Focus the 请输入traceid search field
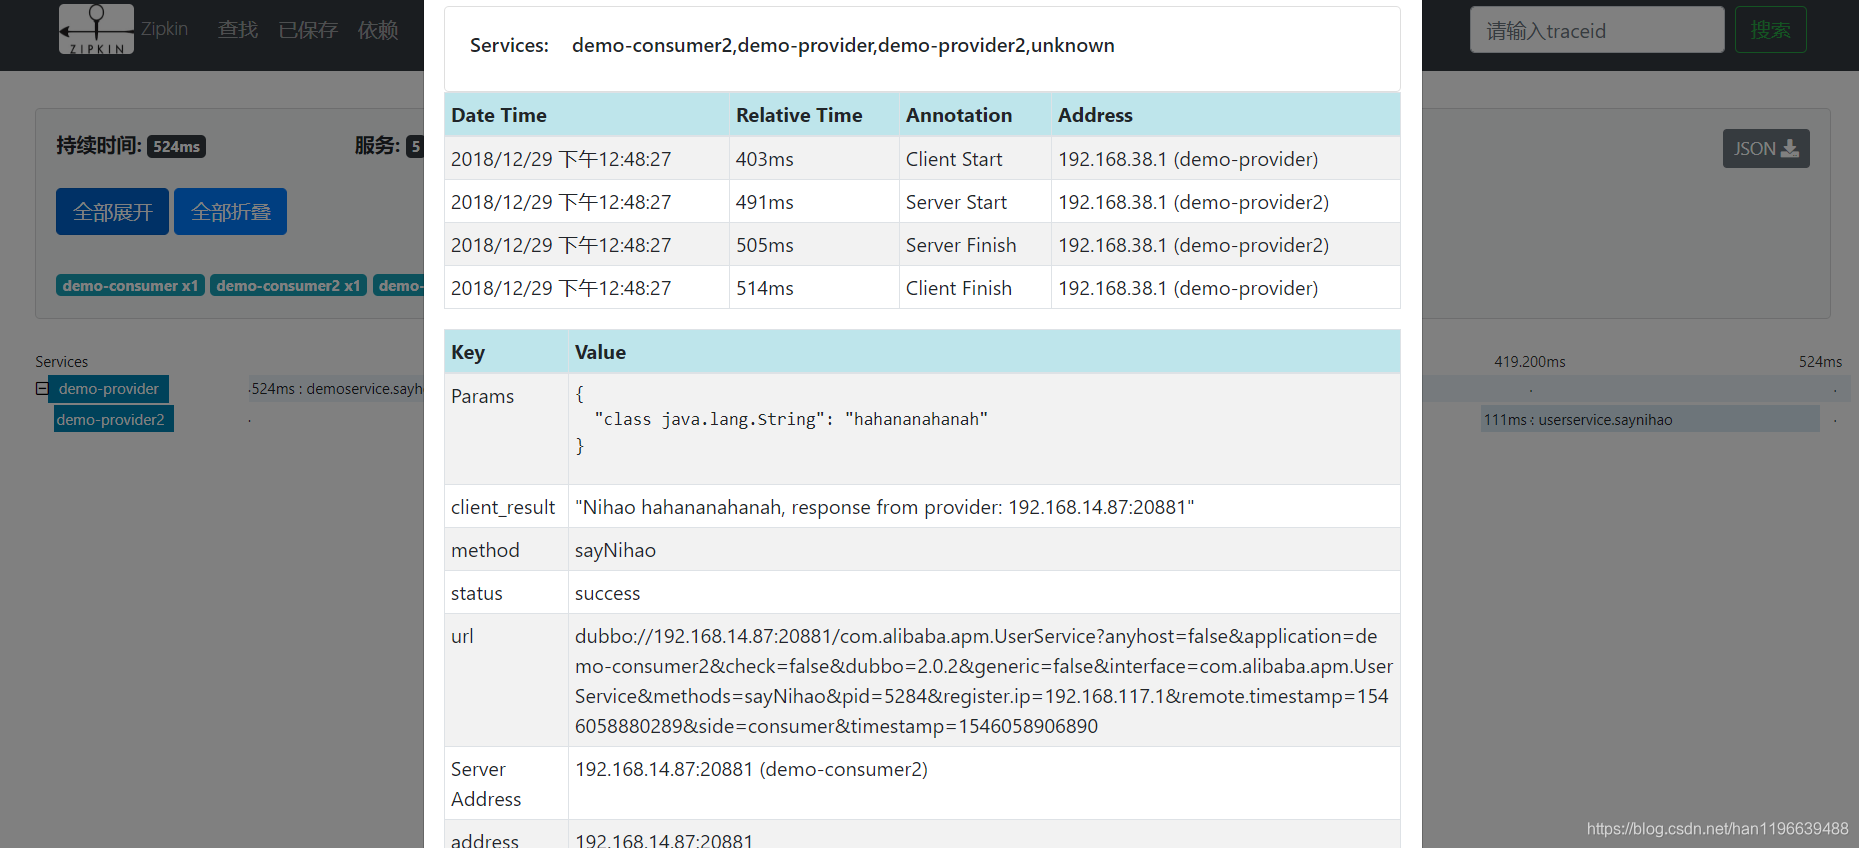Viewport: 1859px width, 848px height. [x=1596, y=30]
